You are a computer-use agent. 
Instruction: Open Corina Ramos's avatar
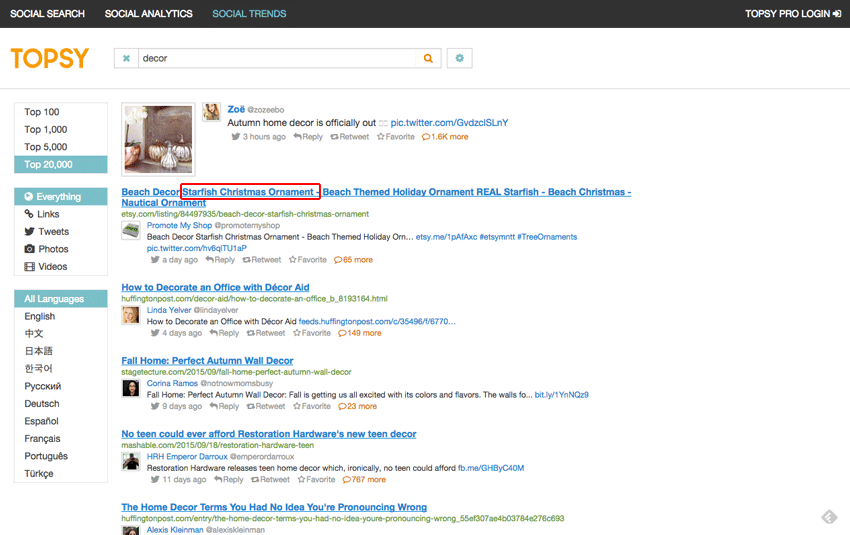pyautogui.click(x=131, y=388)
